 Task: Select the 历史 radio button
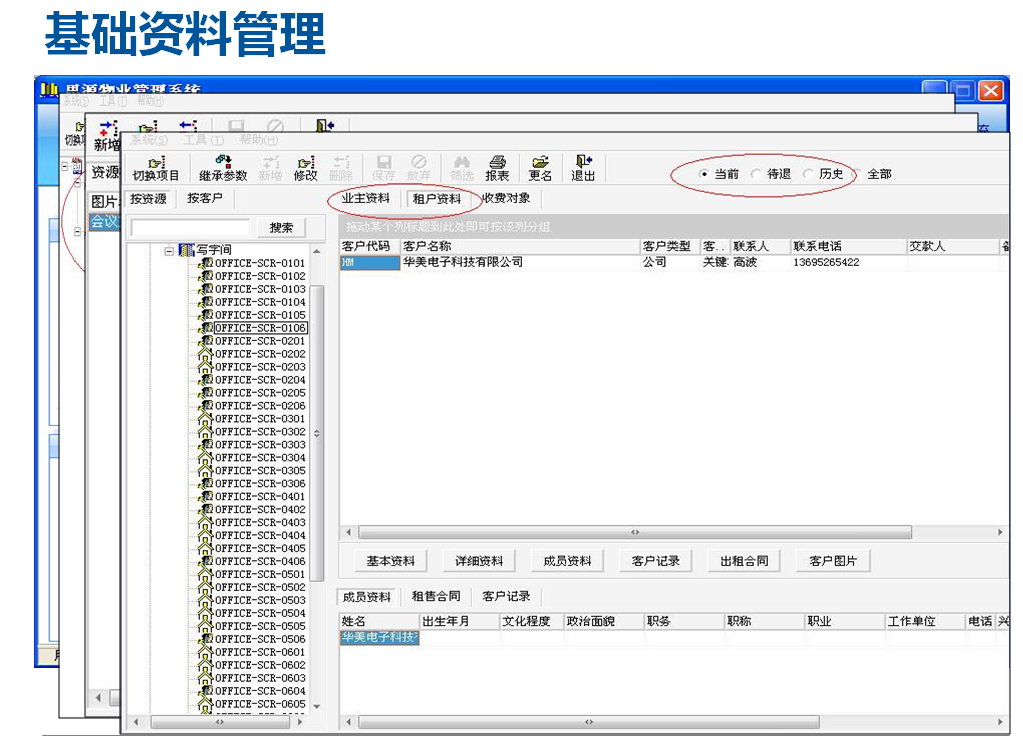808,173
